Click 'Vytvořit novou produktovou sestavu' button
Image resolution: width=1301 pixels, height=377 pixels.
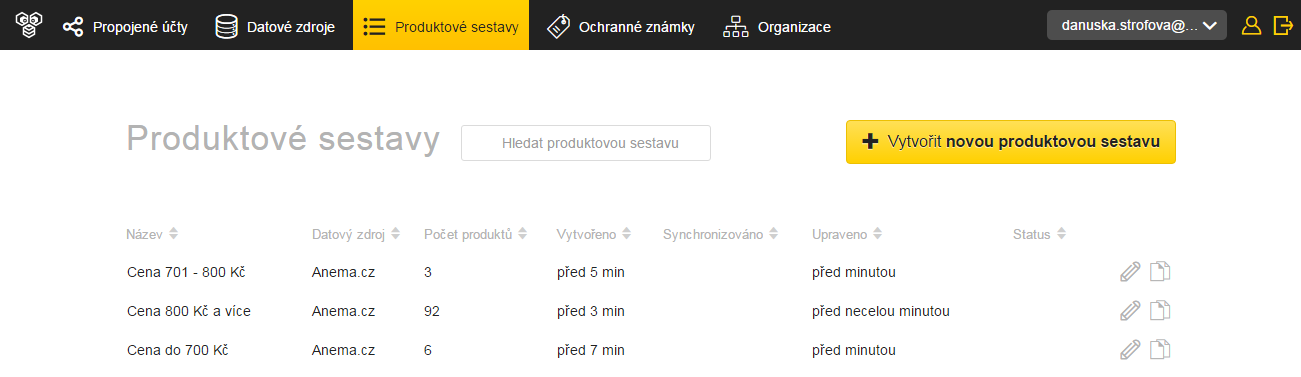(x=1011, y=142)
